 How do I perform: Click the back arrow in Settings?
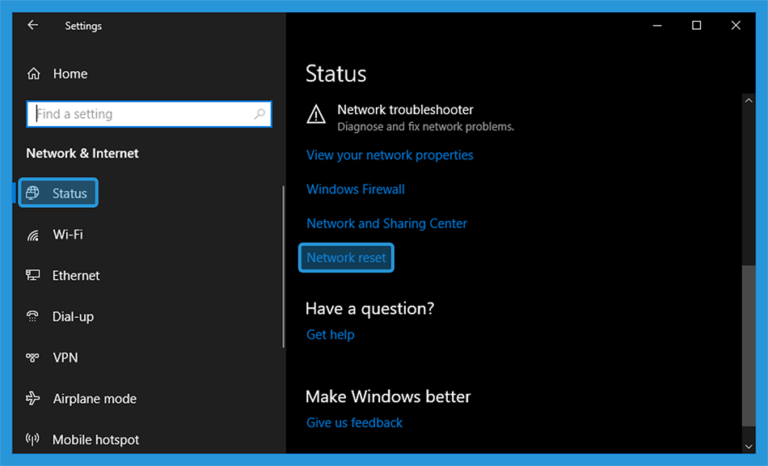point(33,25)
